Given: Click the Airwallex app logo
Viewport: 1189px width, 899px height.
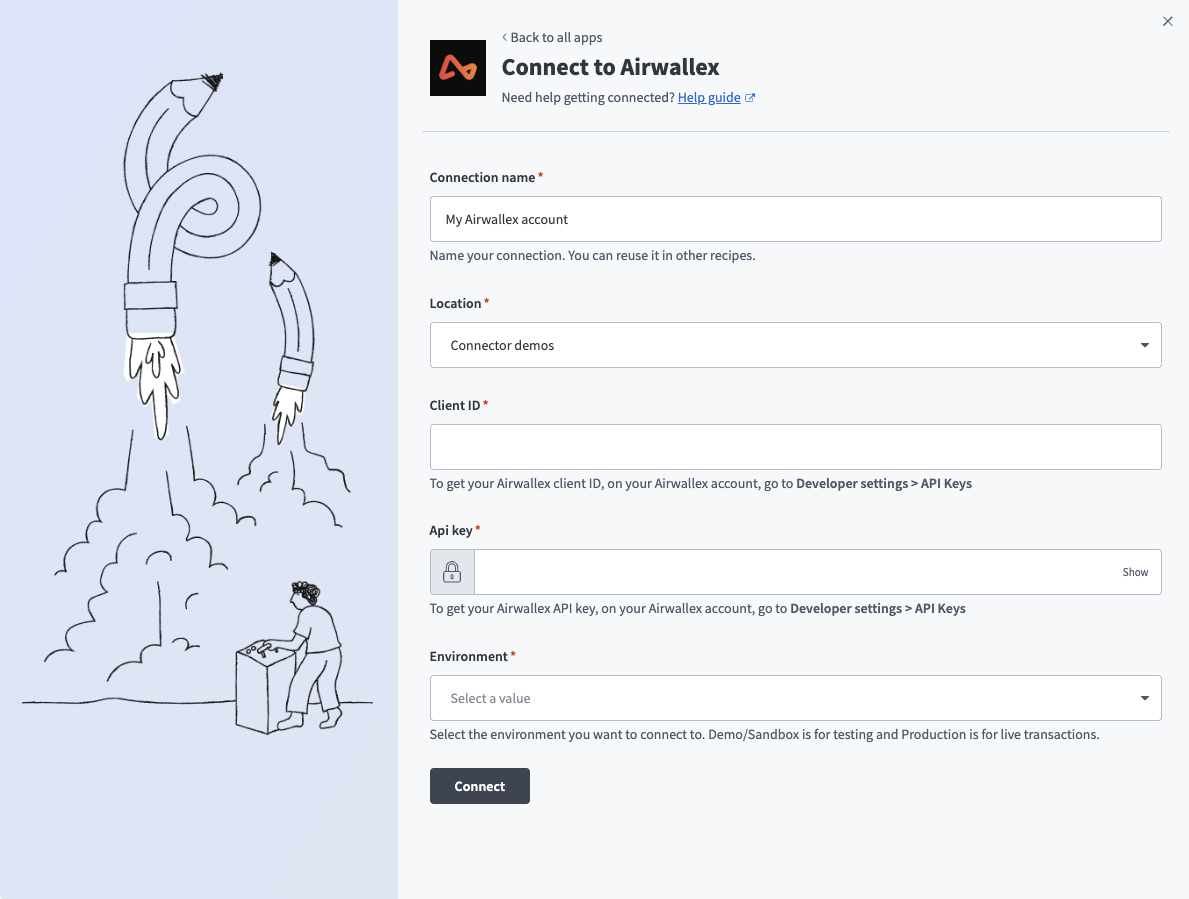Looking at the screenshot, I should coord(457,68).
